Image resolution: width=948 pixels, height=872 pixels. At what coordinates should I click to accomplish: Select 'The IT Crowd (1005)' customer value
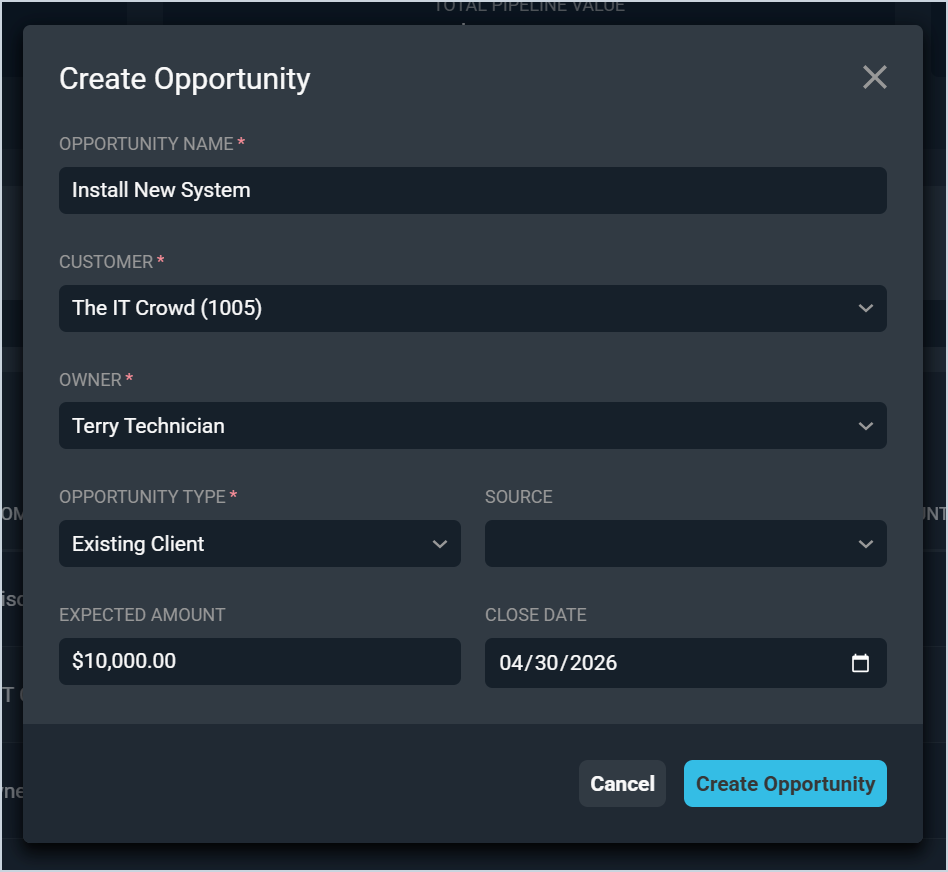[x=167, y=308]
